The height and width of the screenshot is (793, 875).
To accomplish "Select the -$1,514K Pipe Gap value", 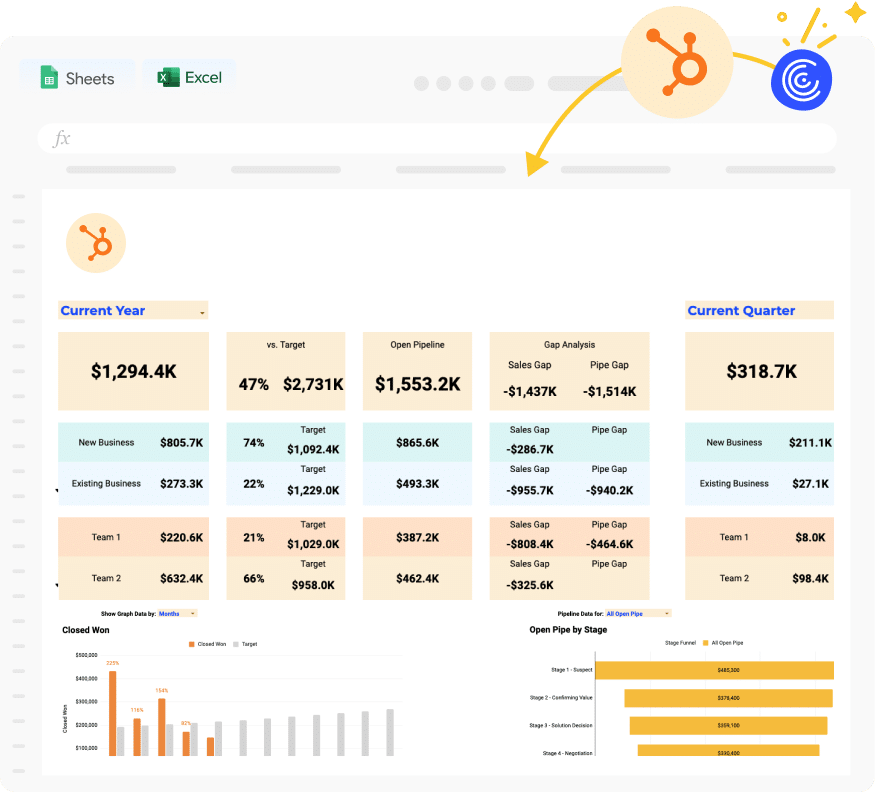I will pos(609,391).
